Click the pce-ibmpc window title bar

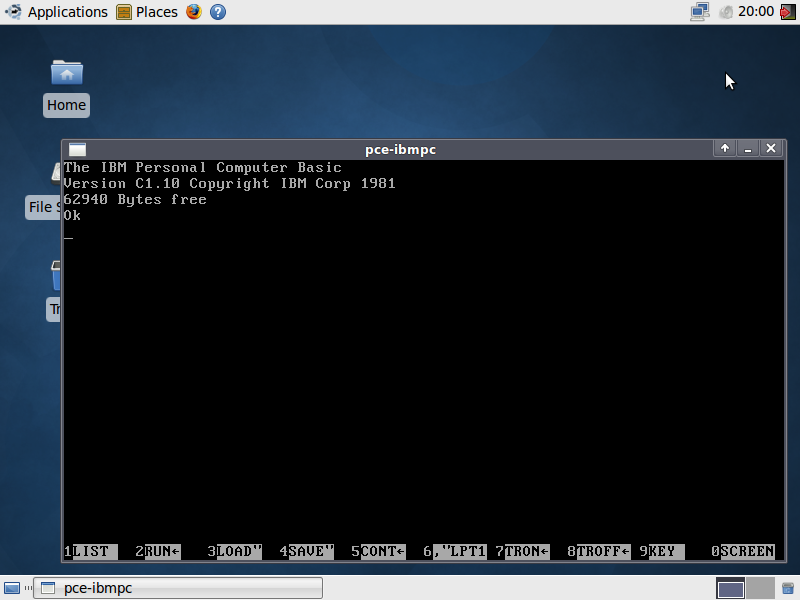pyautogui.click(x=400, y=149)
